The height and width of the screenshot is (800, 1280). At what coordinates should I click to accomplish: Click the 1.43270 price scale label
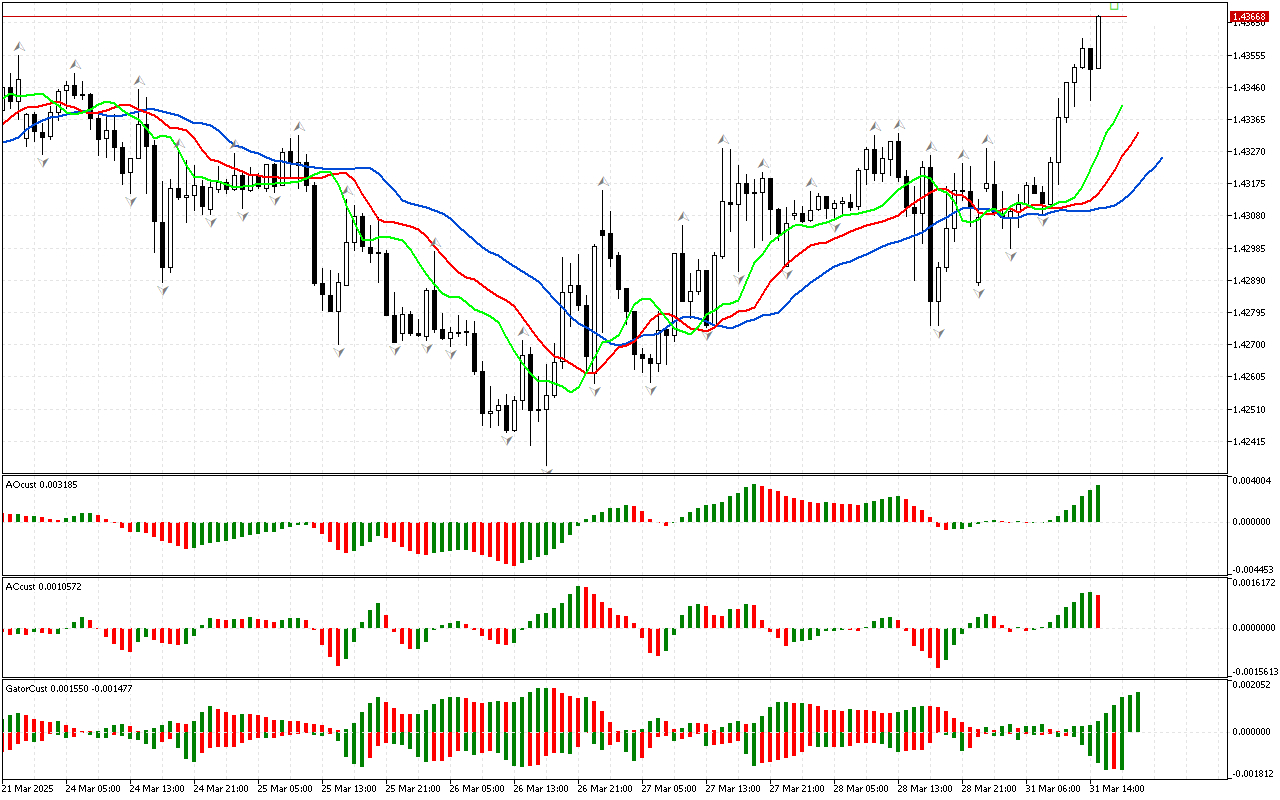1249,152
